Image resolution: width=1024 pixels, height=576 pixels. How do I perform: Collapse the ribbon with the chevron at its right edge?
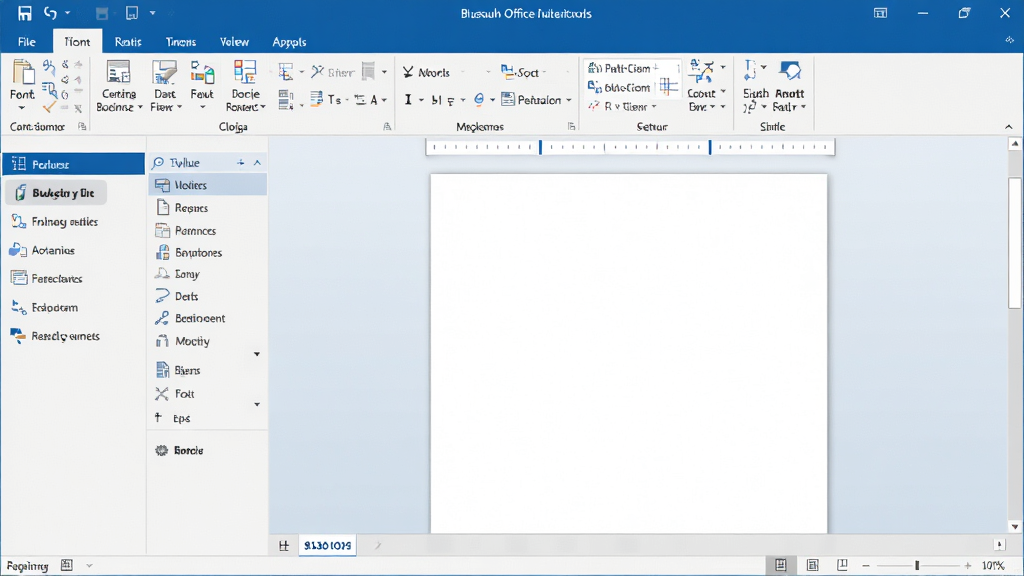1008,127
